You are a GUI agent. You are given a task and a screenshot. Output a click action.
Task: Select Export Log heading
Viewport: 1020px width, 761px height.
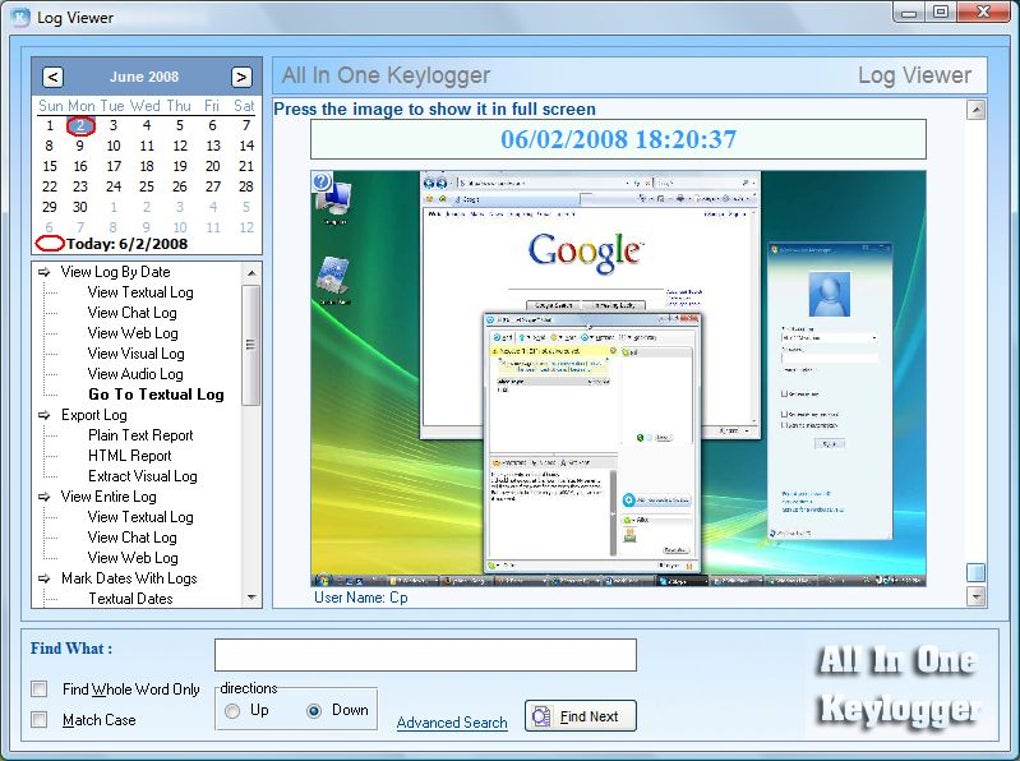[94, 415]
